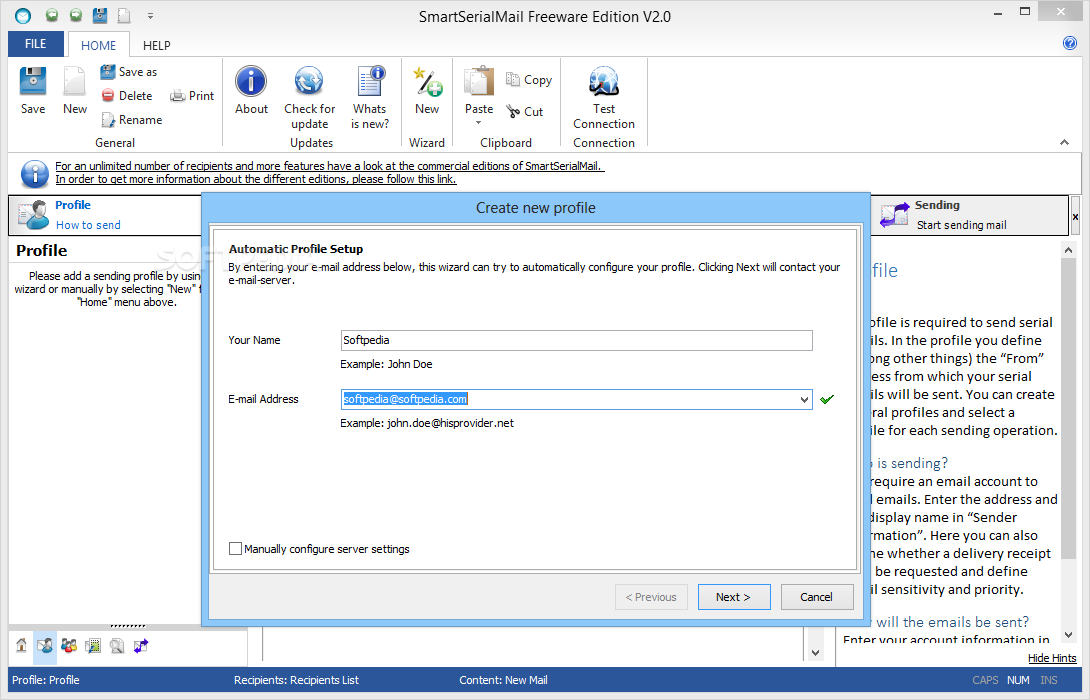This screenshot has width=1090, height=700.
Task: Follow 'In order to get more information' link
Action: pyautogui.click(x=256, y=179)
